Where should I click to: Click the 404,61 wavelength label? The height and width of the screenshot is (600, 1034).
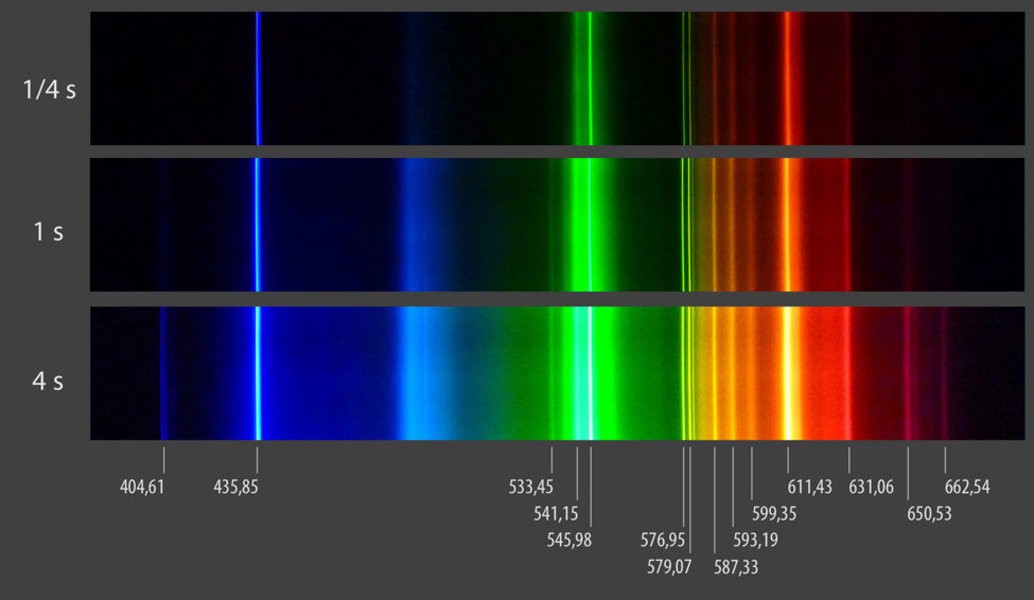click(x=142, y=487)
